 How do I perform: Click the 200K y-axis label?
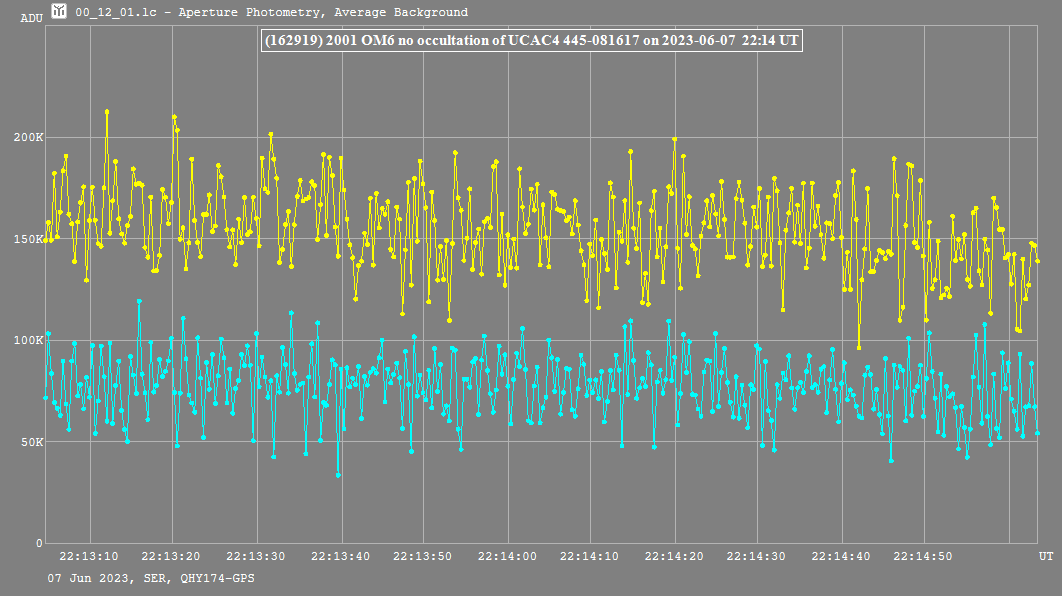(28, 137)
